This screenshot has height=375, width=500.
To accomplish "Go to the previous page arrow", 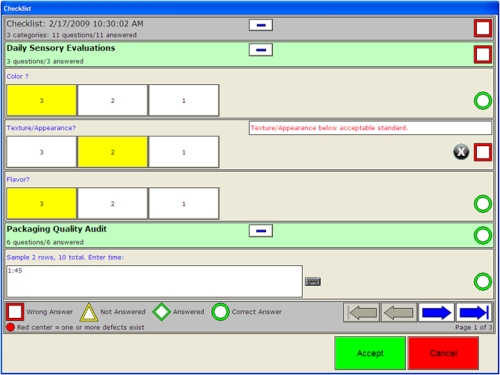I will 399,313.
